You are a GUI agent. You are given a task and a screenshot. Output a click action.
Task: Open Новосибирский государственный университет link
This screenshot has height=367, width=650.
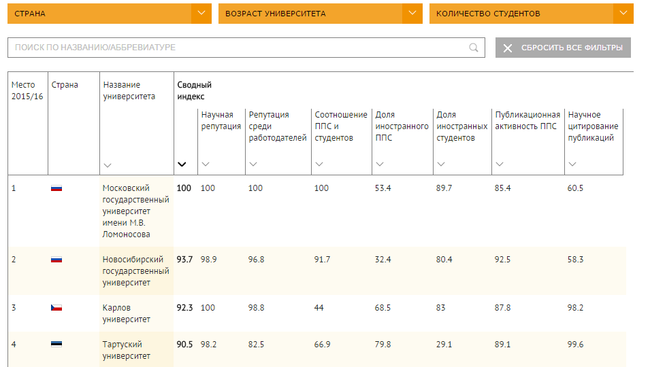[136, 271]
